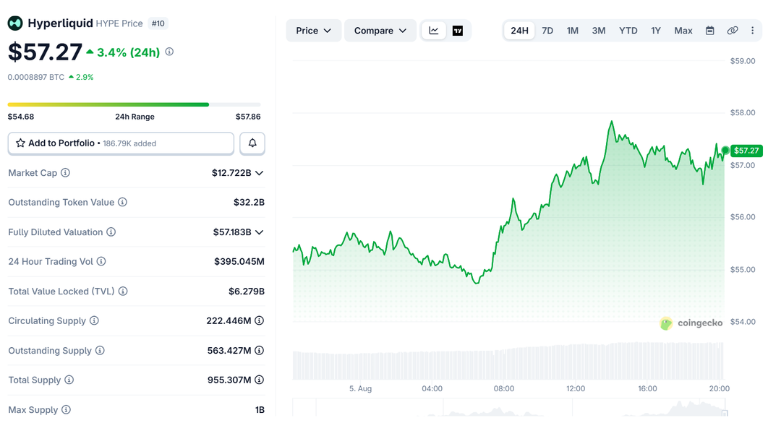Open info icon next to Outstanding Supply label
Screen dimensions: 768x432
(x=99, y=350)
